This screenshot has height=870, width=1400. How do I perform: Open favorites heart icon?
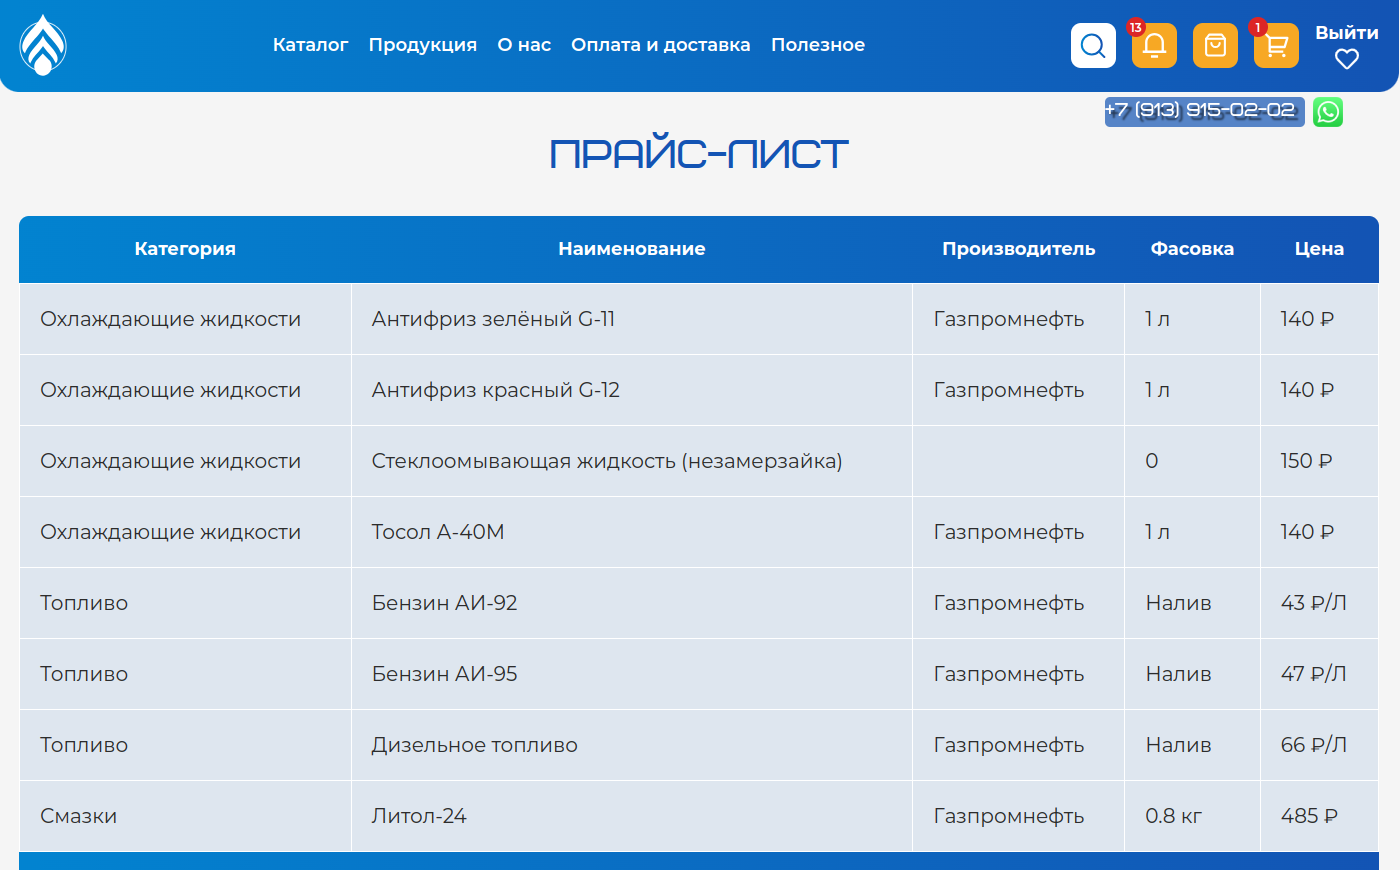[x=1347, y=59]
